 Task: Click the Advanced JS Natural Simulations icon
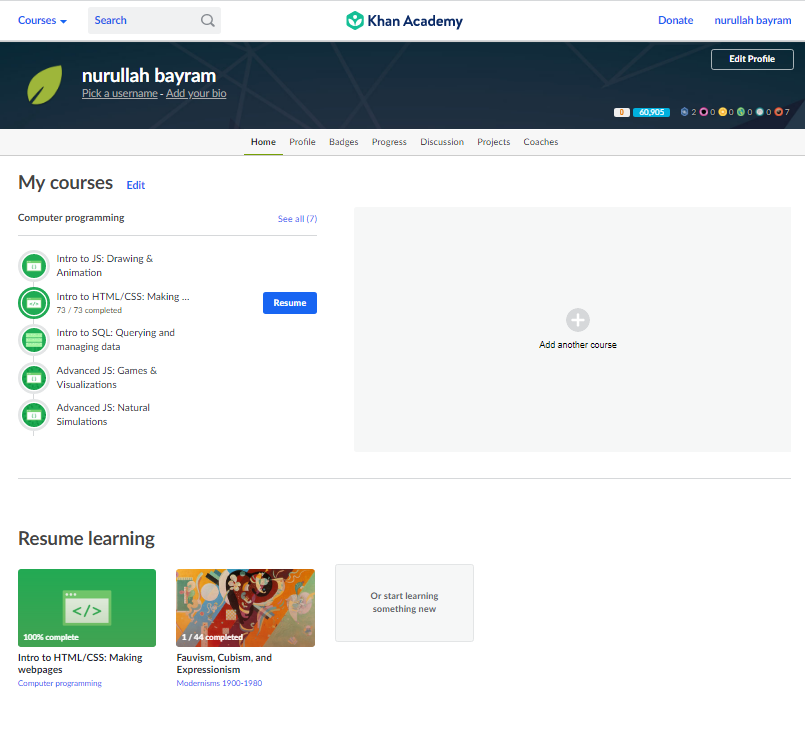point(34,415)
